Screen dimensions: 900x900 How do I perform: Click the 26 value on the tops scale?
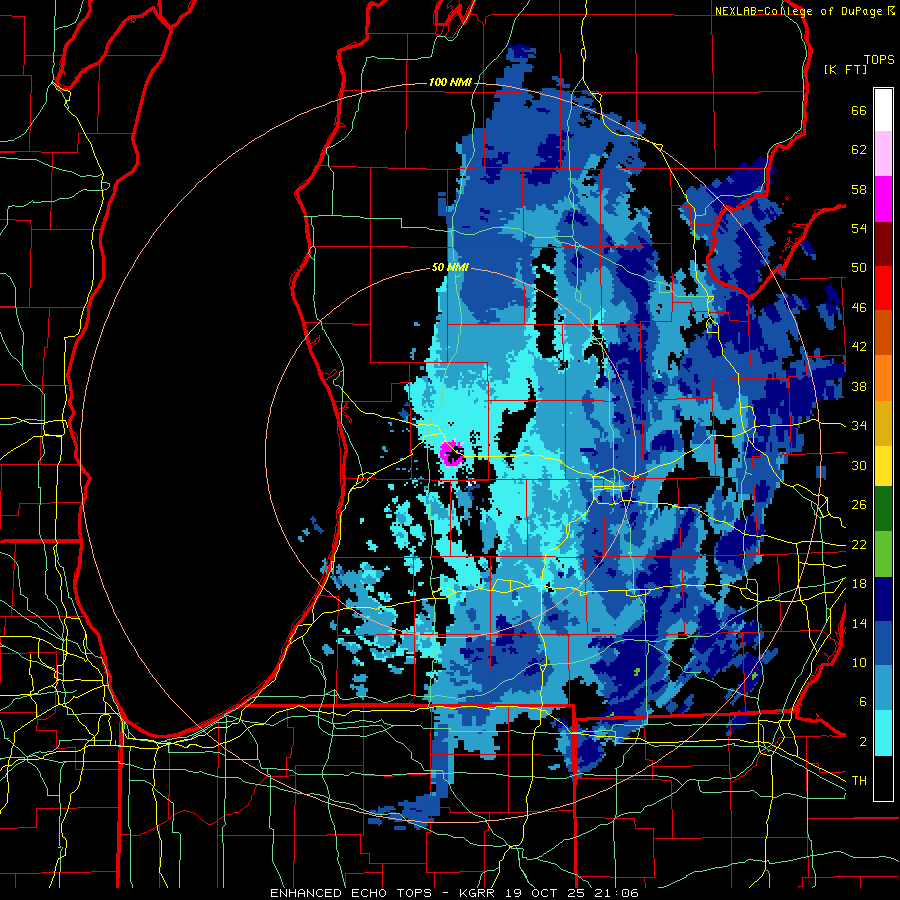[x=859, y=505]
